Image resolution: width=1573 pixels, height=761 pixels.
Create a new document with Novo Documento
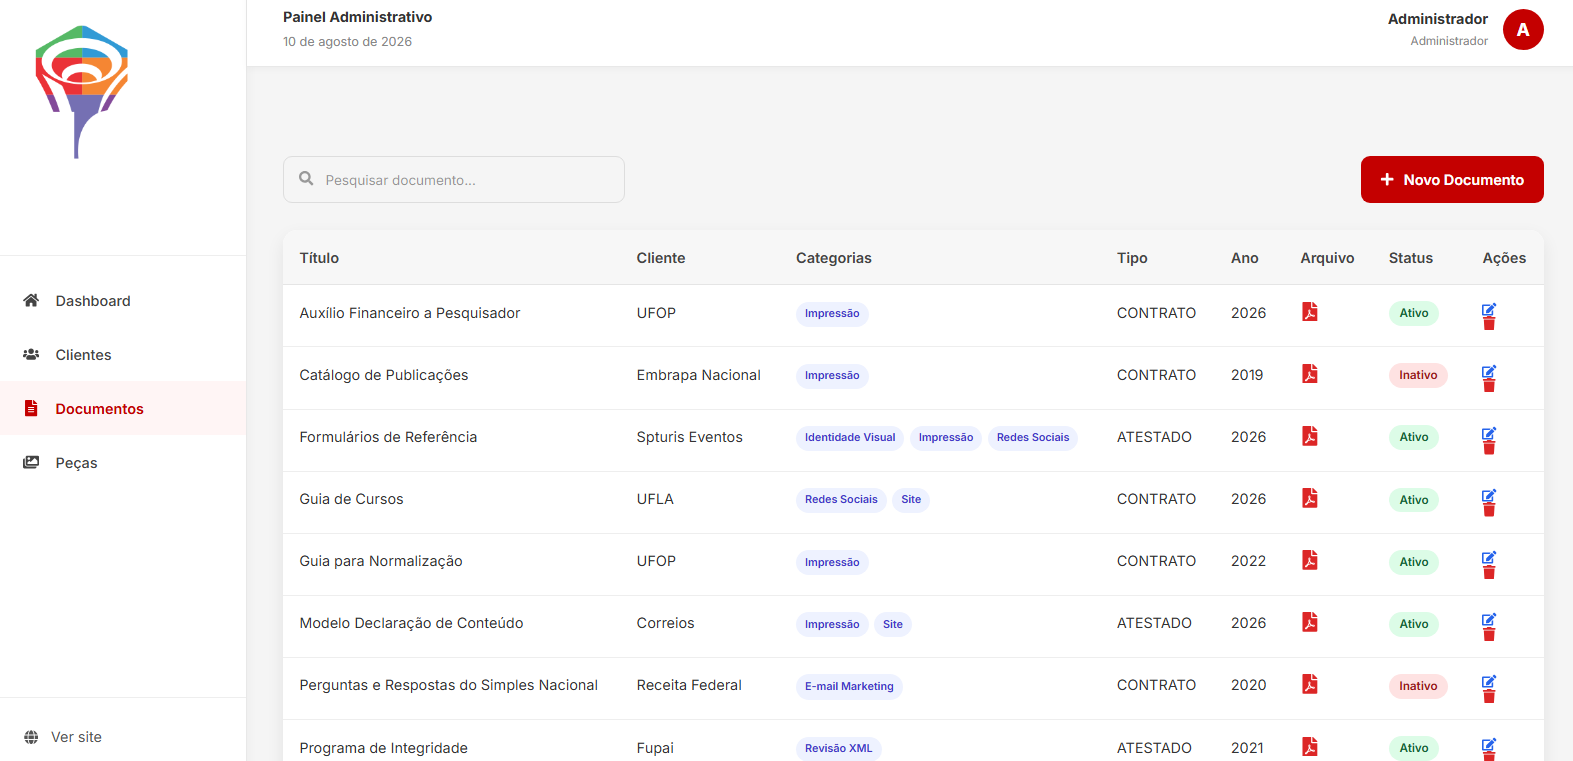tap(1452, 180)
